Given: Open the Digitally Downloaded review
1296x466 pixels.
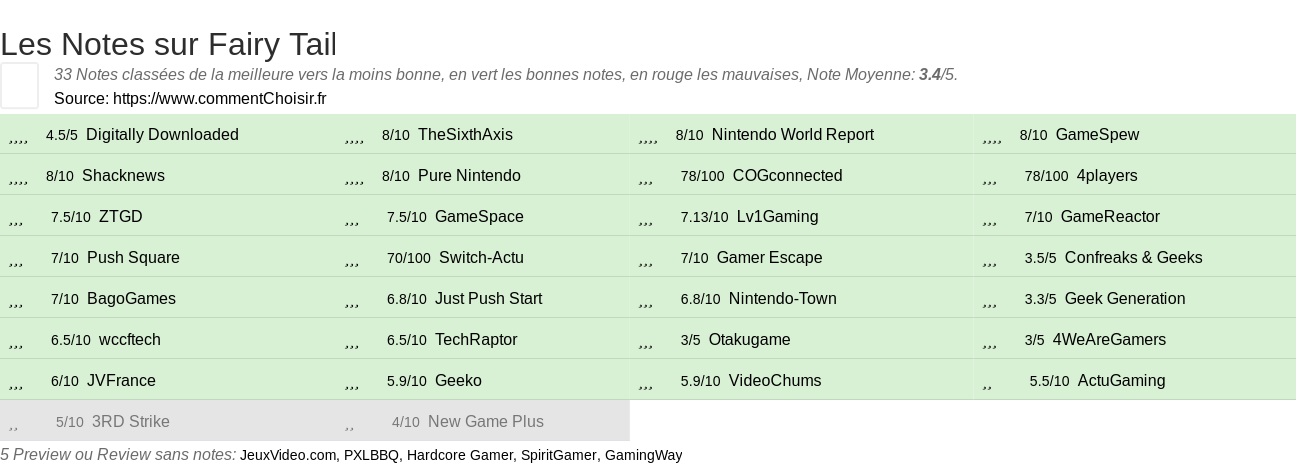Looking at the screenshot, I should (162, 135).
